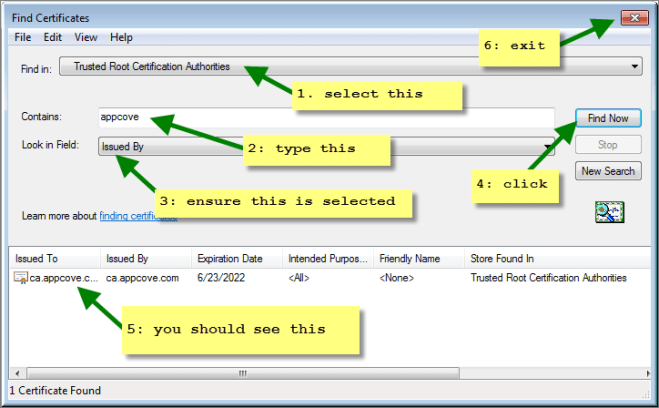The height and width of the screenshot is (408, 659).
Task: Open the File menu
Action: point(22,37)
